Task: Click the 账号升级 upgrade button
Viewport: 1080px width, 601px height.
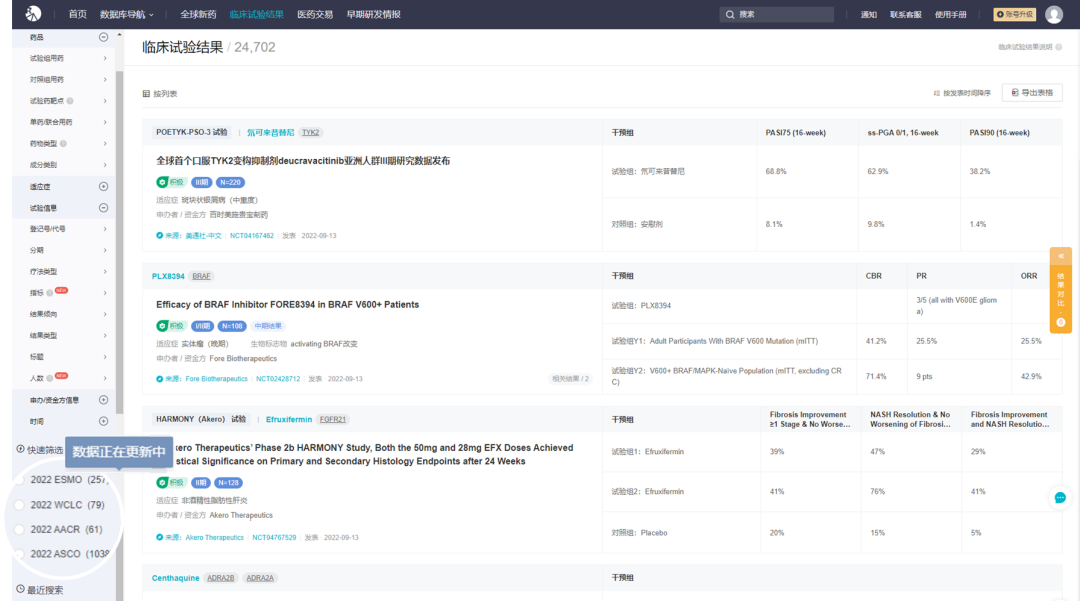Action: pos(1015,14)
